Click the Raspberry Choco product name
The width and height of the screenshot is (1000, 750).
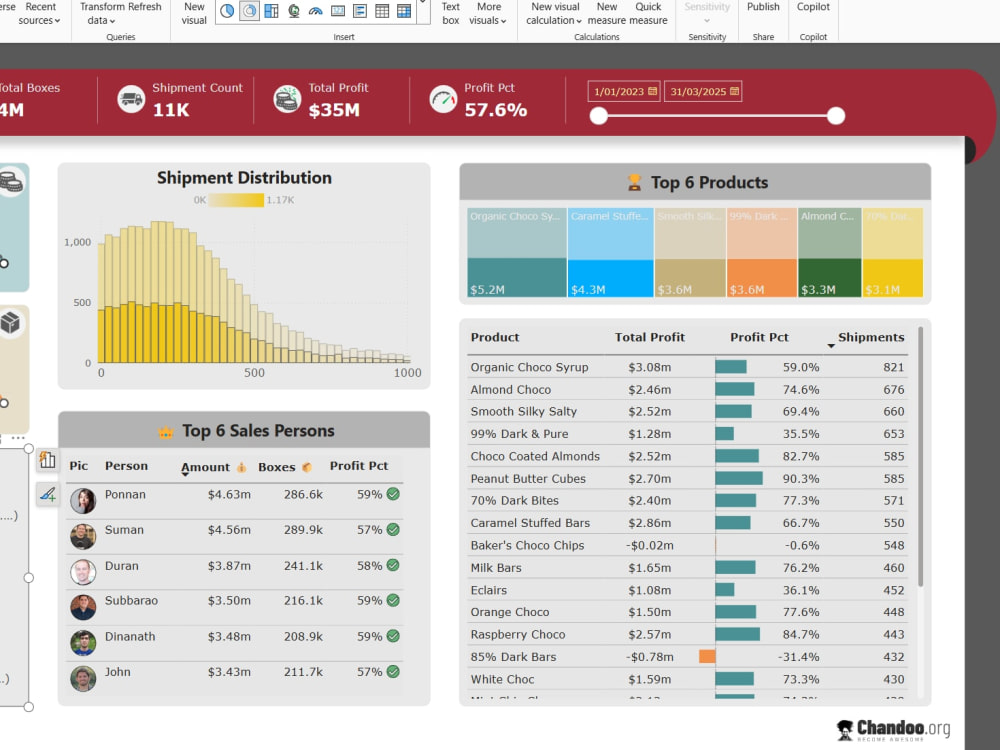[517, 635]
